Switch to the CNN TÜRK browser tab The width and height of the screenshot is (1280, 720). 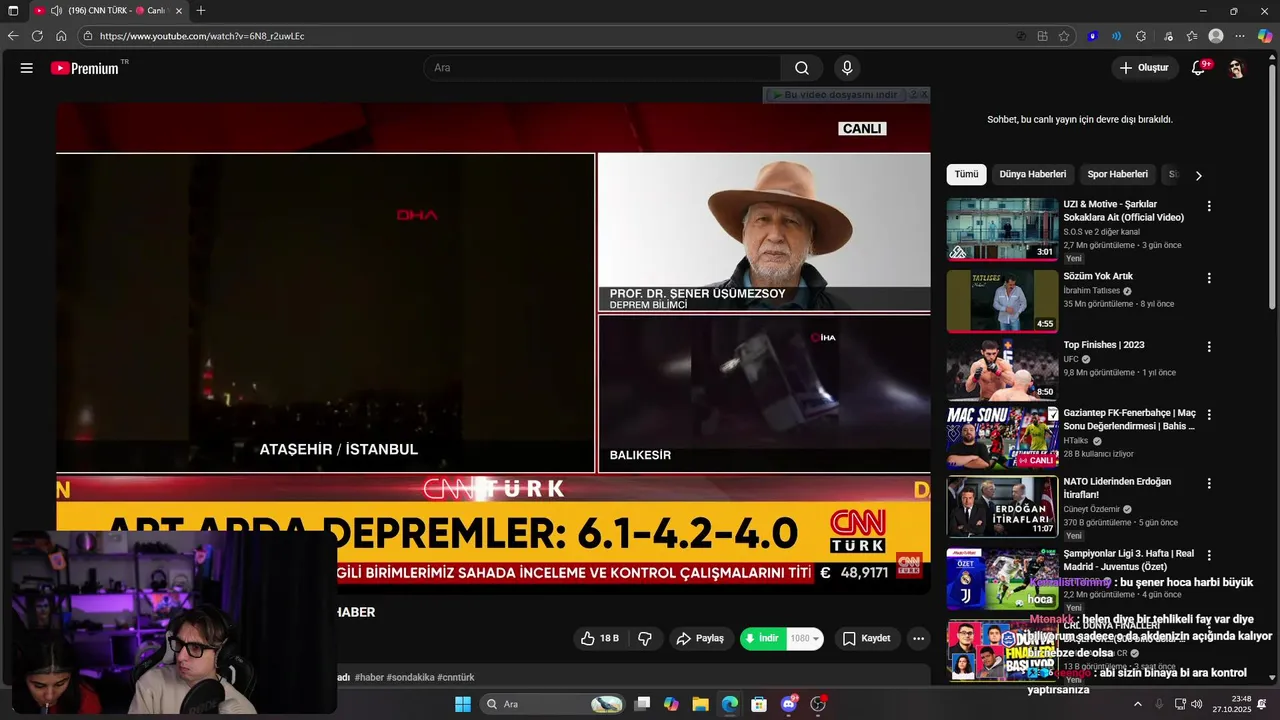point(108,10)
